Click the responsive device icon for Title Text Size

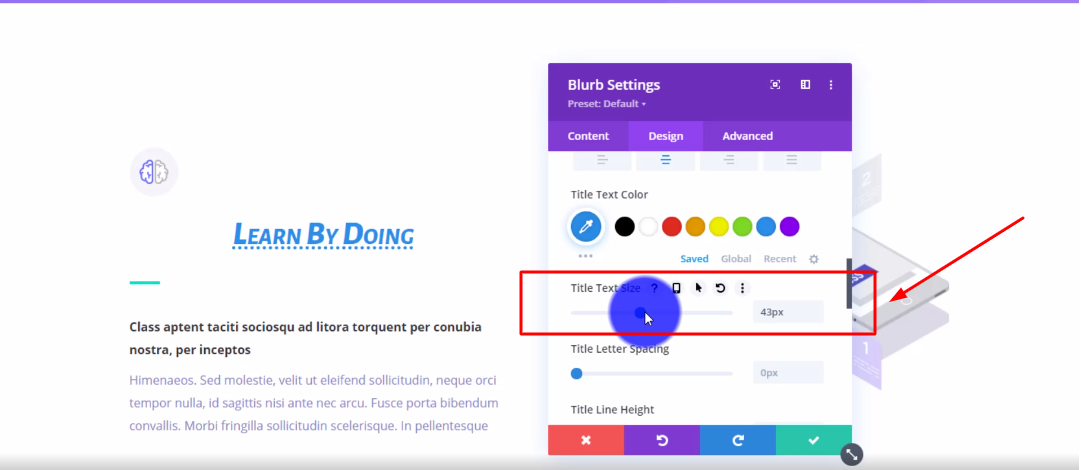pyautogui.click(x=676, y=288)
